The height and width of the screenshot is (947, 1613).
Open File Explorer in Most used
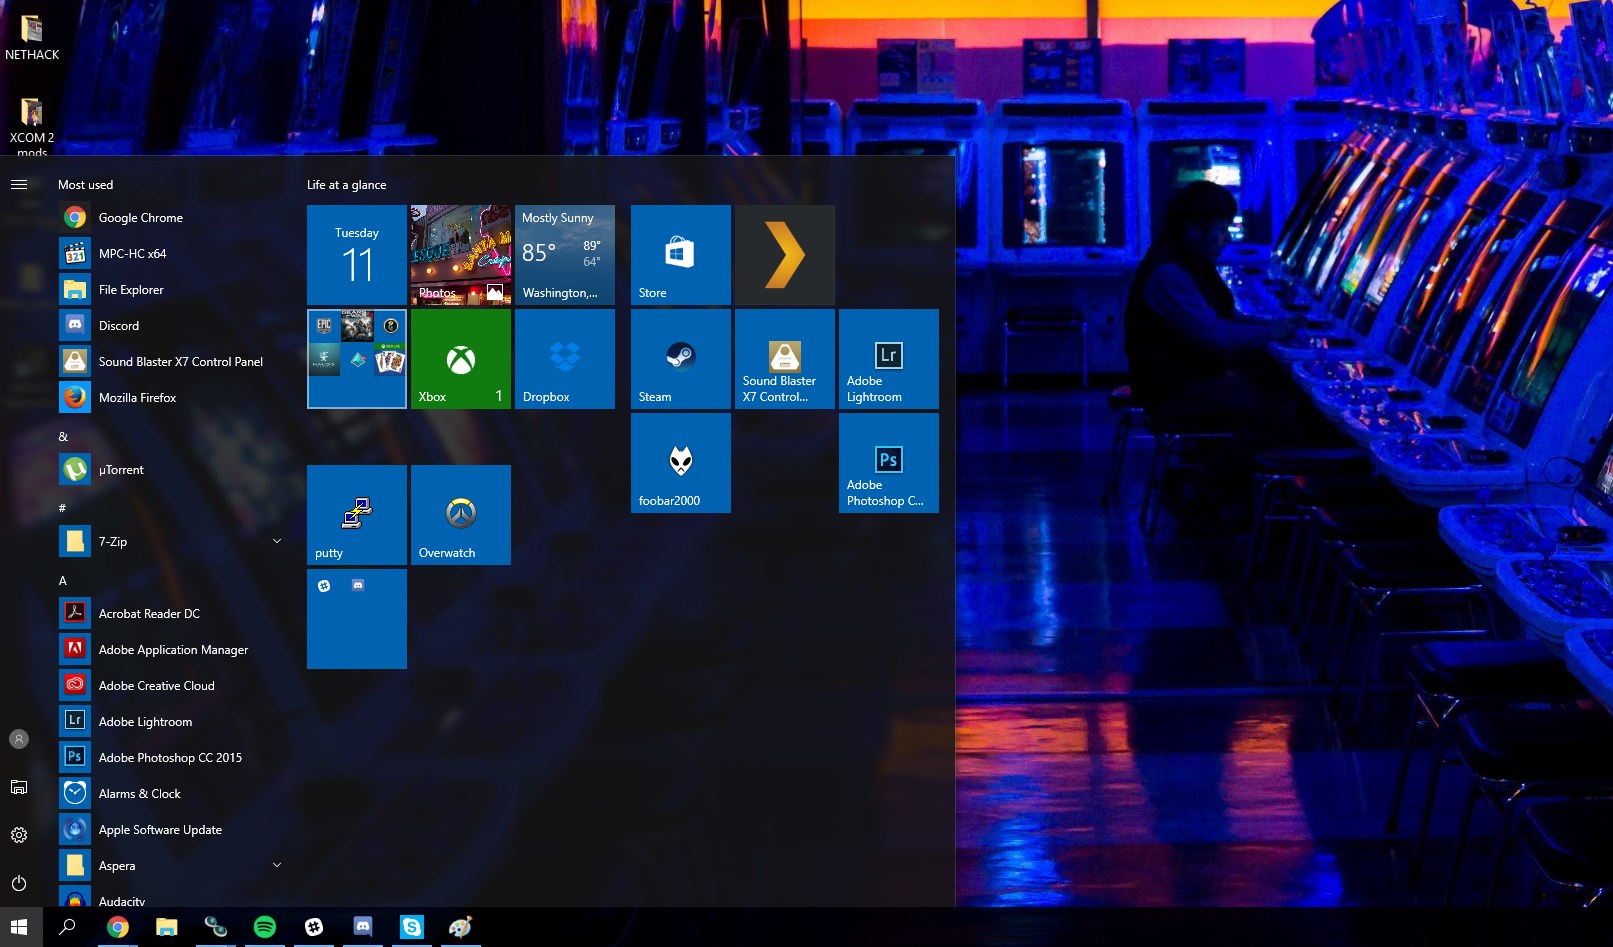[170, 289]
